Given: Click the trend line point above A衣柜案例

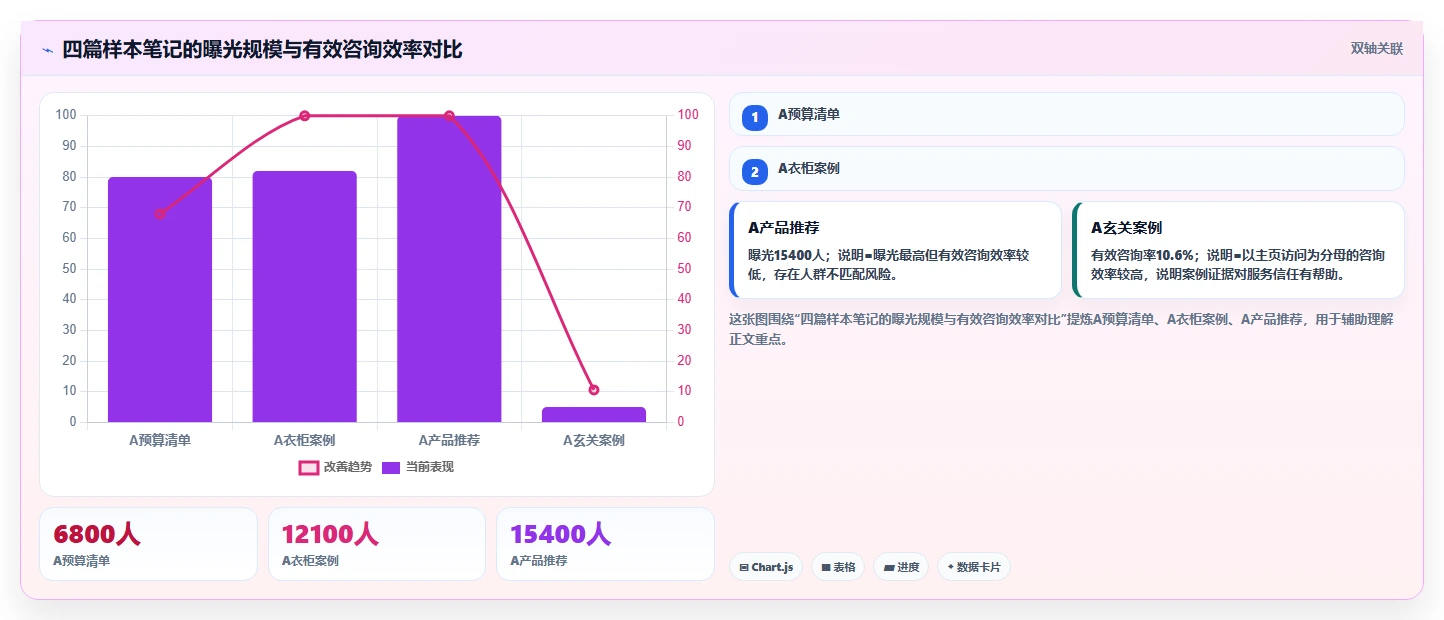Looking at the screenshot, I should coord(305,116).
